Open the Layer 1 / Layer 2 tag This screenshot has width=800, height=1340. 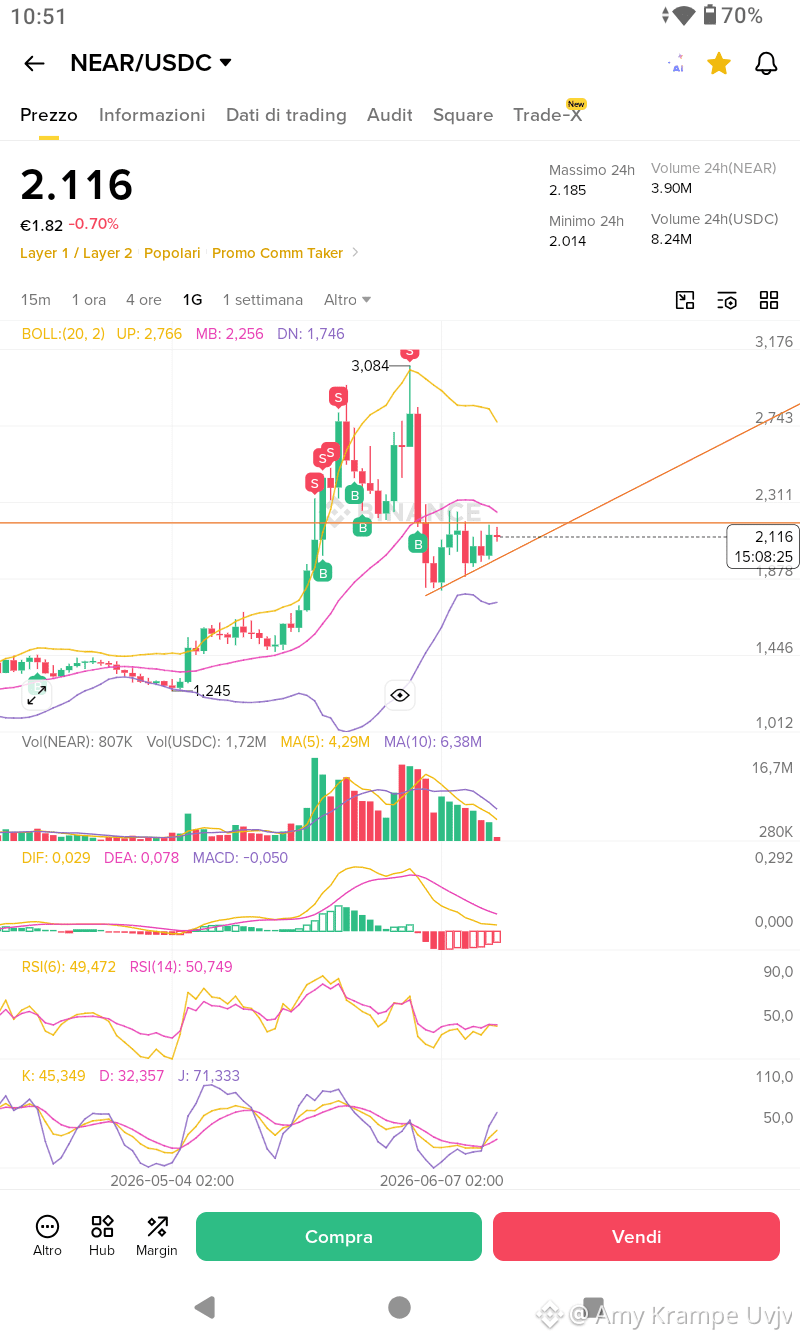[x=76, y=253]
